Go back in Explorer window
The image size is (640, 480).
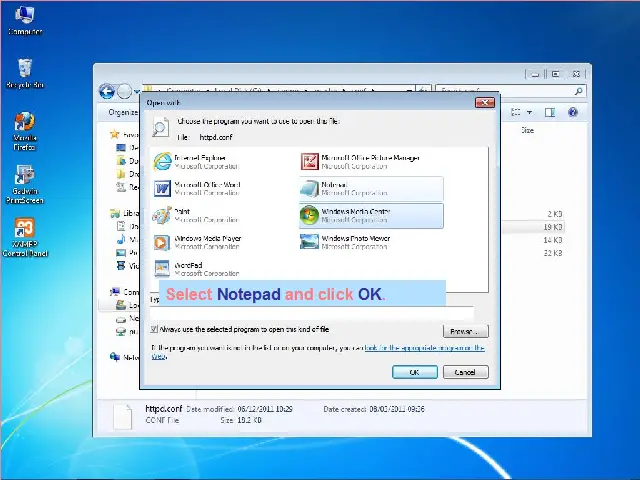tap(107, 91)
